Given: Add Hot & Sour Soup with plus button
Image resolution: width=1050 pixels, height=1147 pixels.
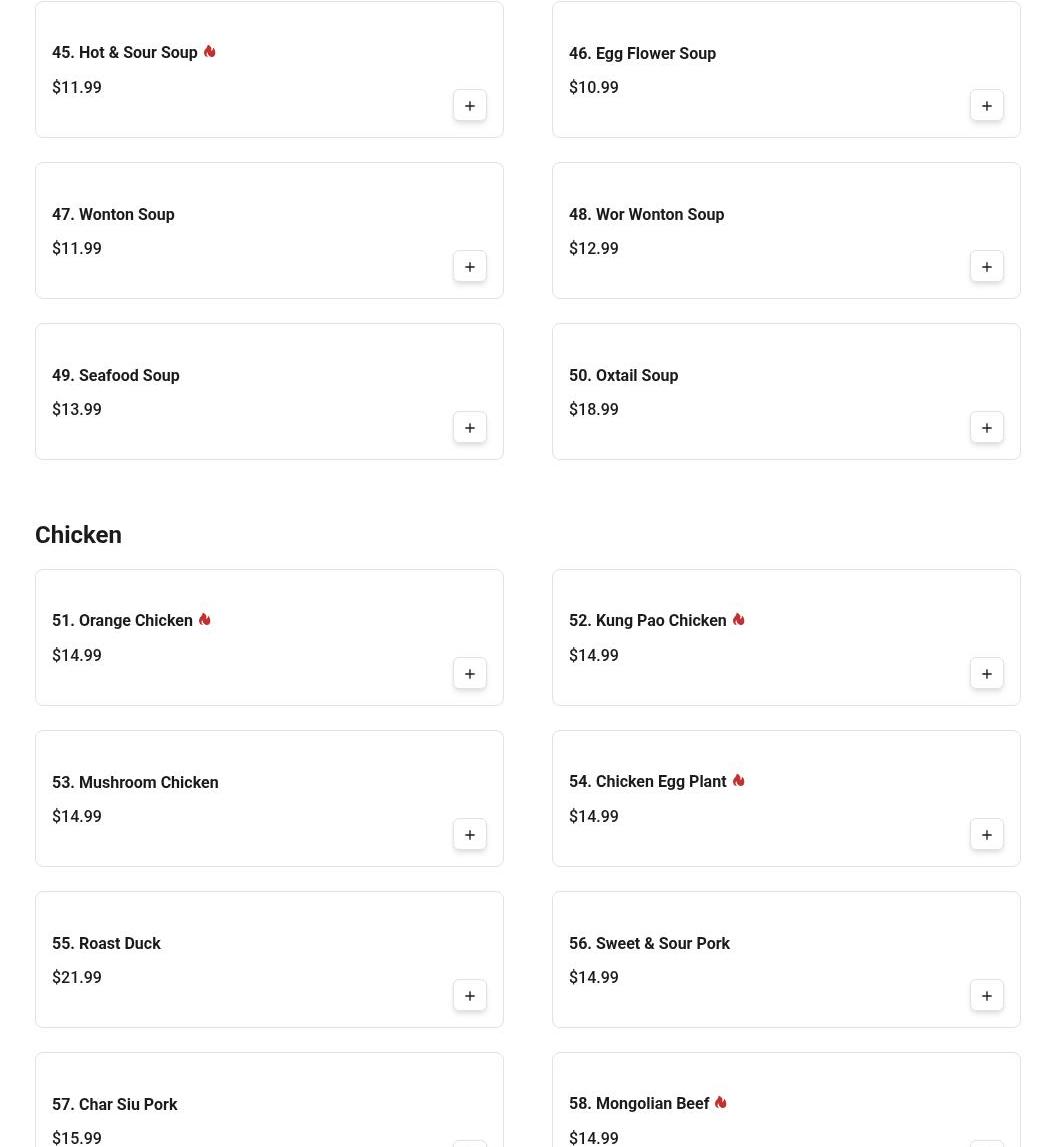Looking at the screenshot, I should point(469,106).
